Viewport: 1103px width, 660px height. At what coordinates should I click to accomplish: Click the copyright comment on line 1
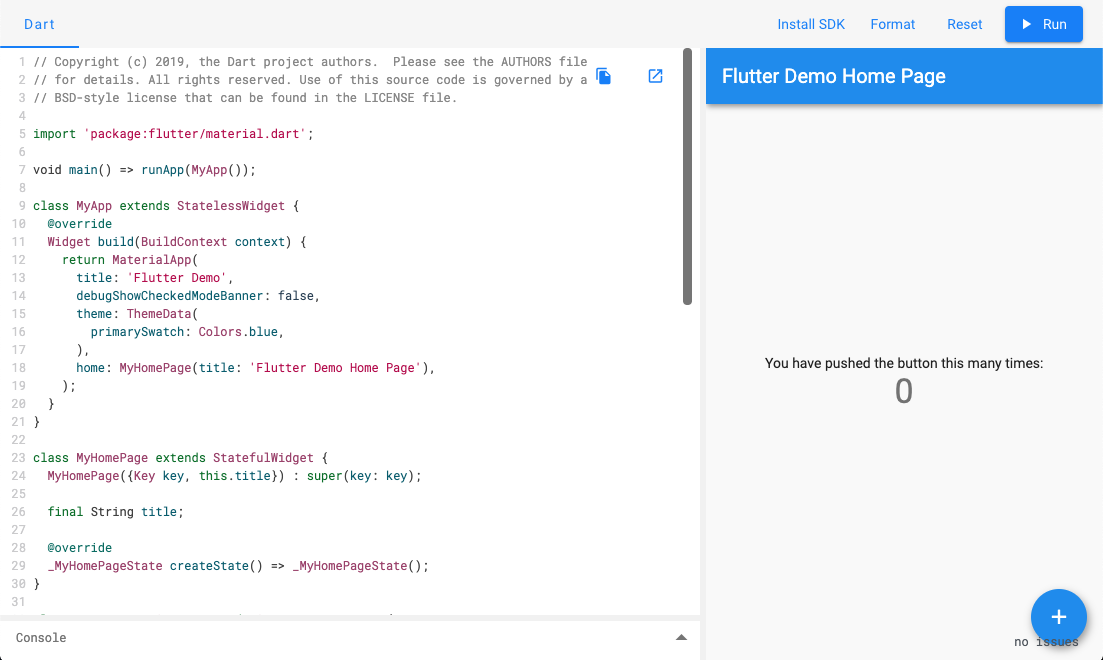click(310, 62)
